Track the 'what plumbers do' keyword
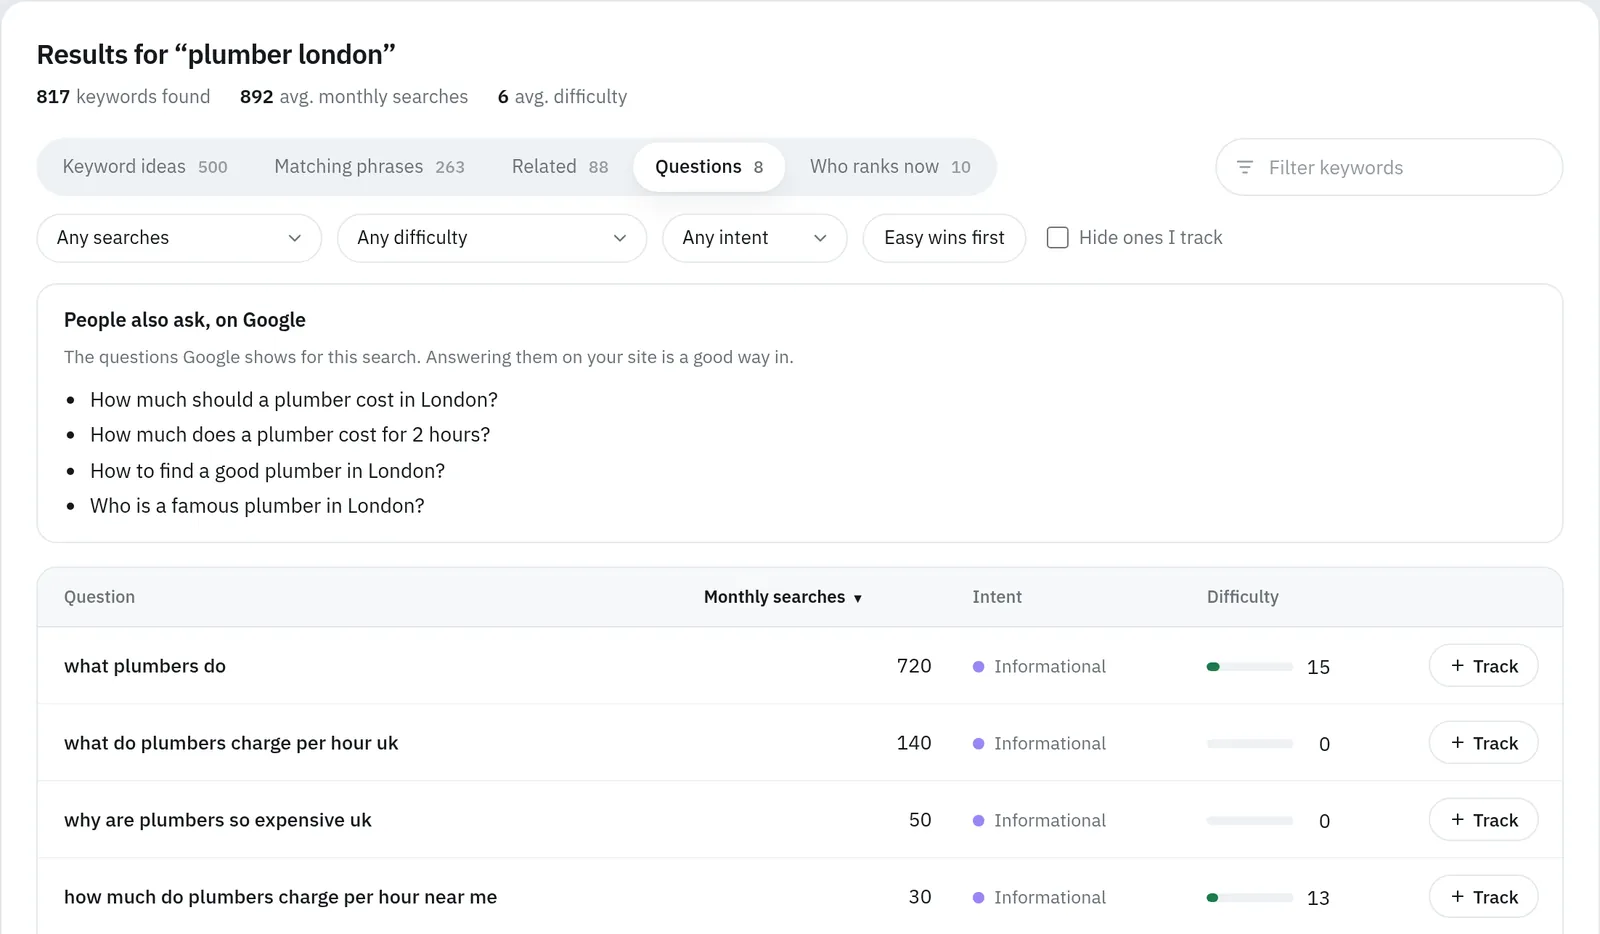This screenshot has width=1600, height=934. [1483, 666]
